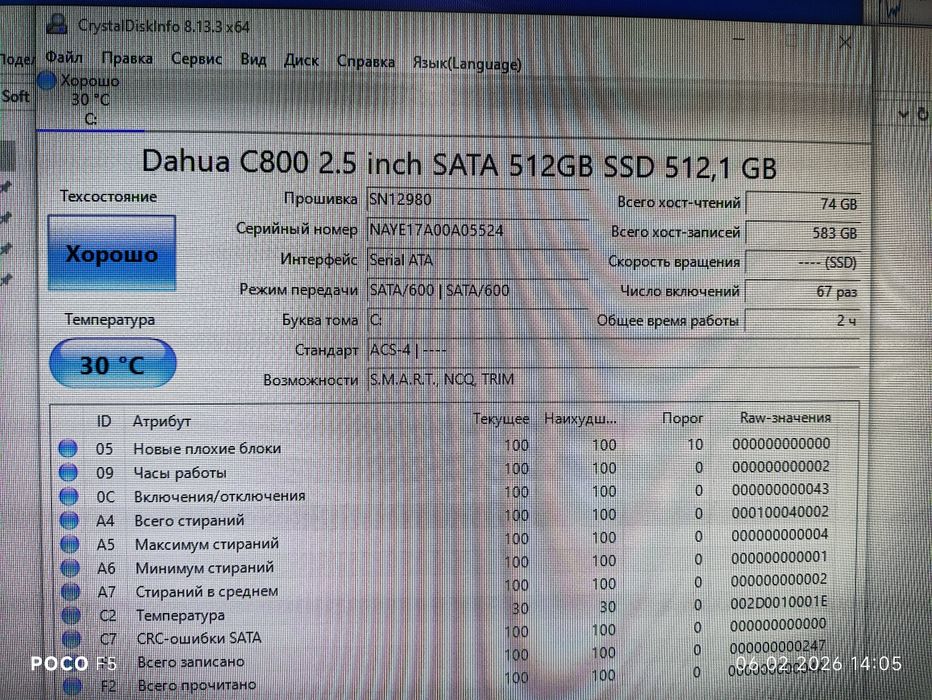The height and width of the screenshot is (700, 932).
Task: Open the Вид menu
Action: (x=253, y=60)
